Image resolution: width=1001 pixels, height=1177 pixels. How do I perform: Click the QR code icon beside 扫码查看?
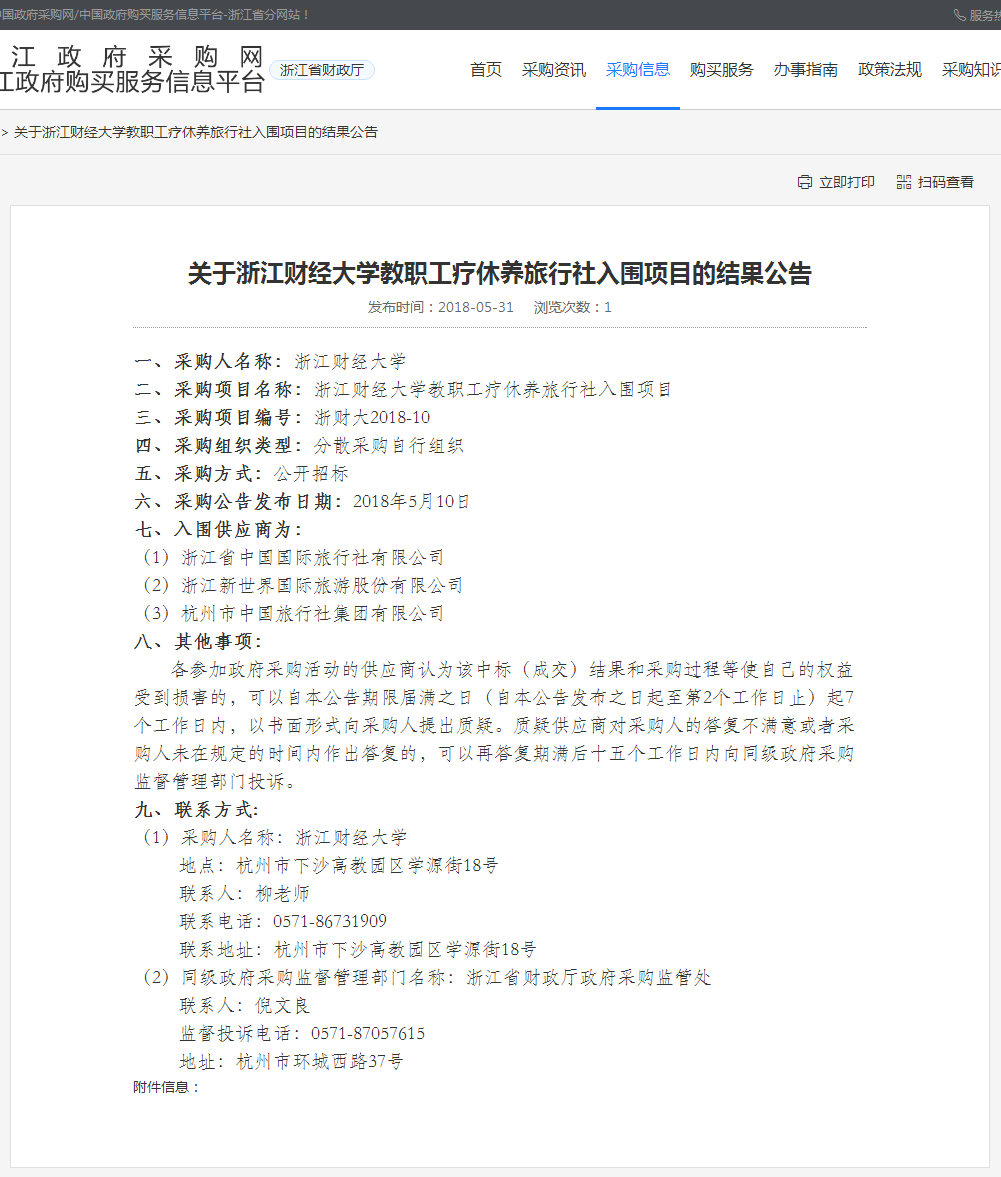(x=903, y=182)
